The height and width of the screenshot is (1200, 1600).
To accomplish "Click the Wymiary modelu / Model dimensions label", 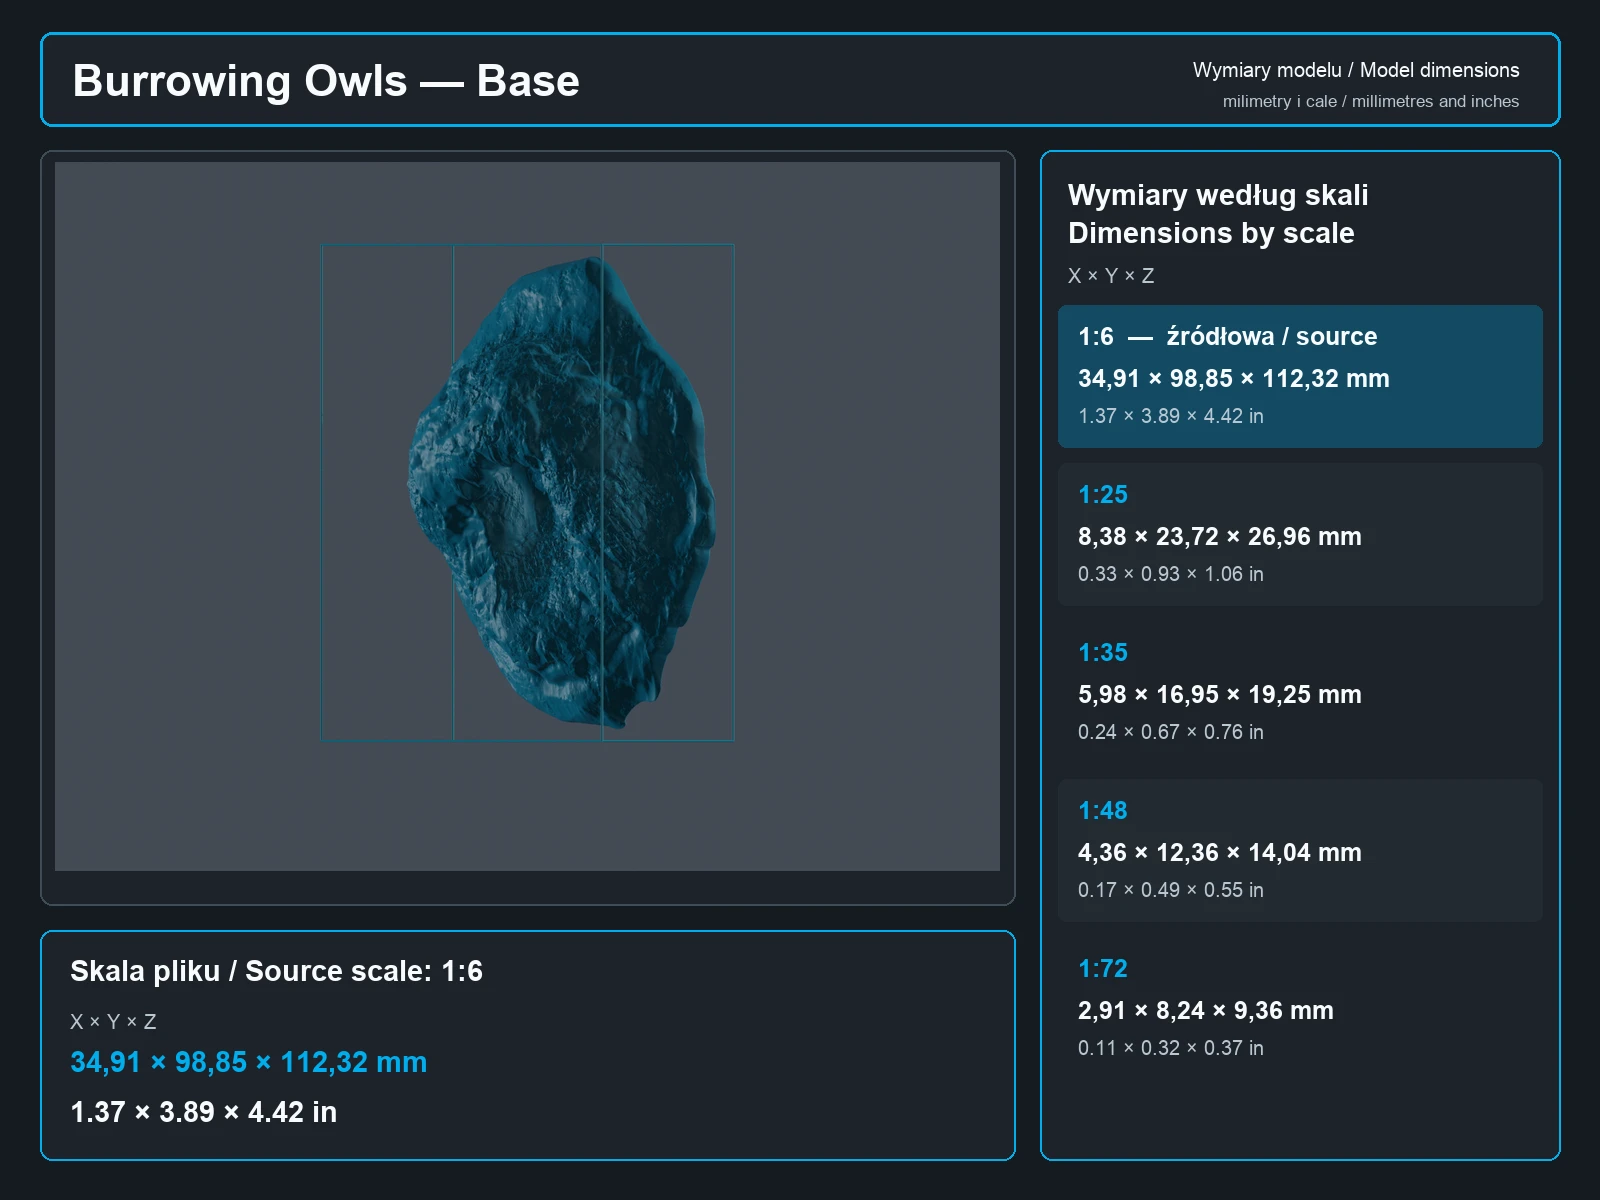I will point(1356,70).
